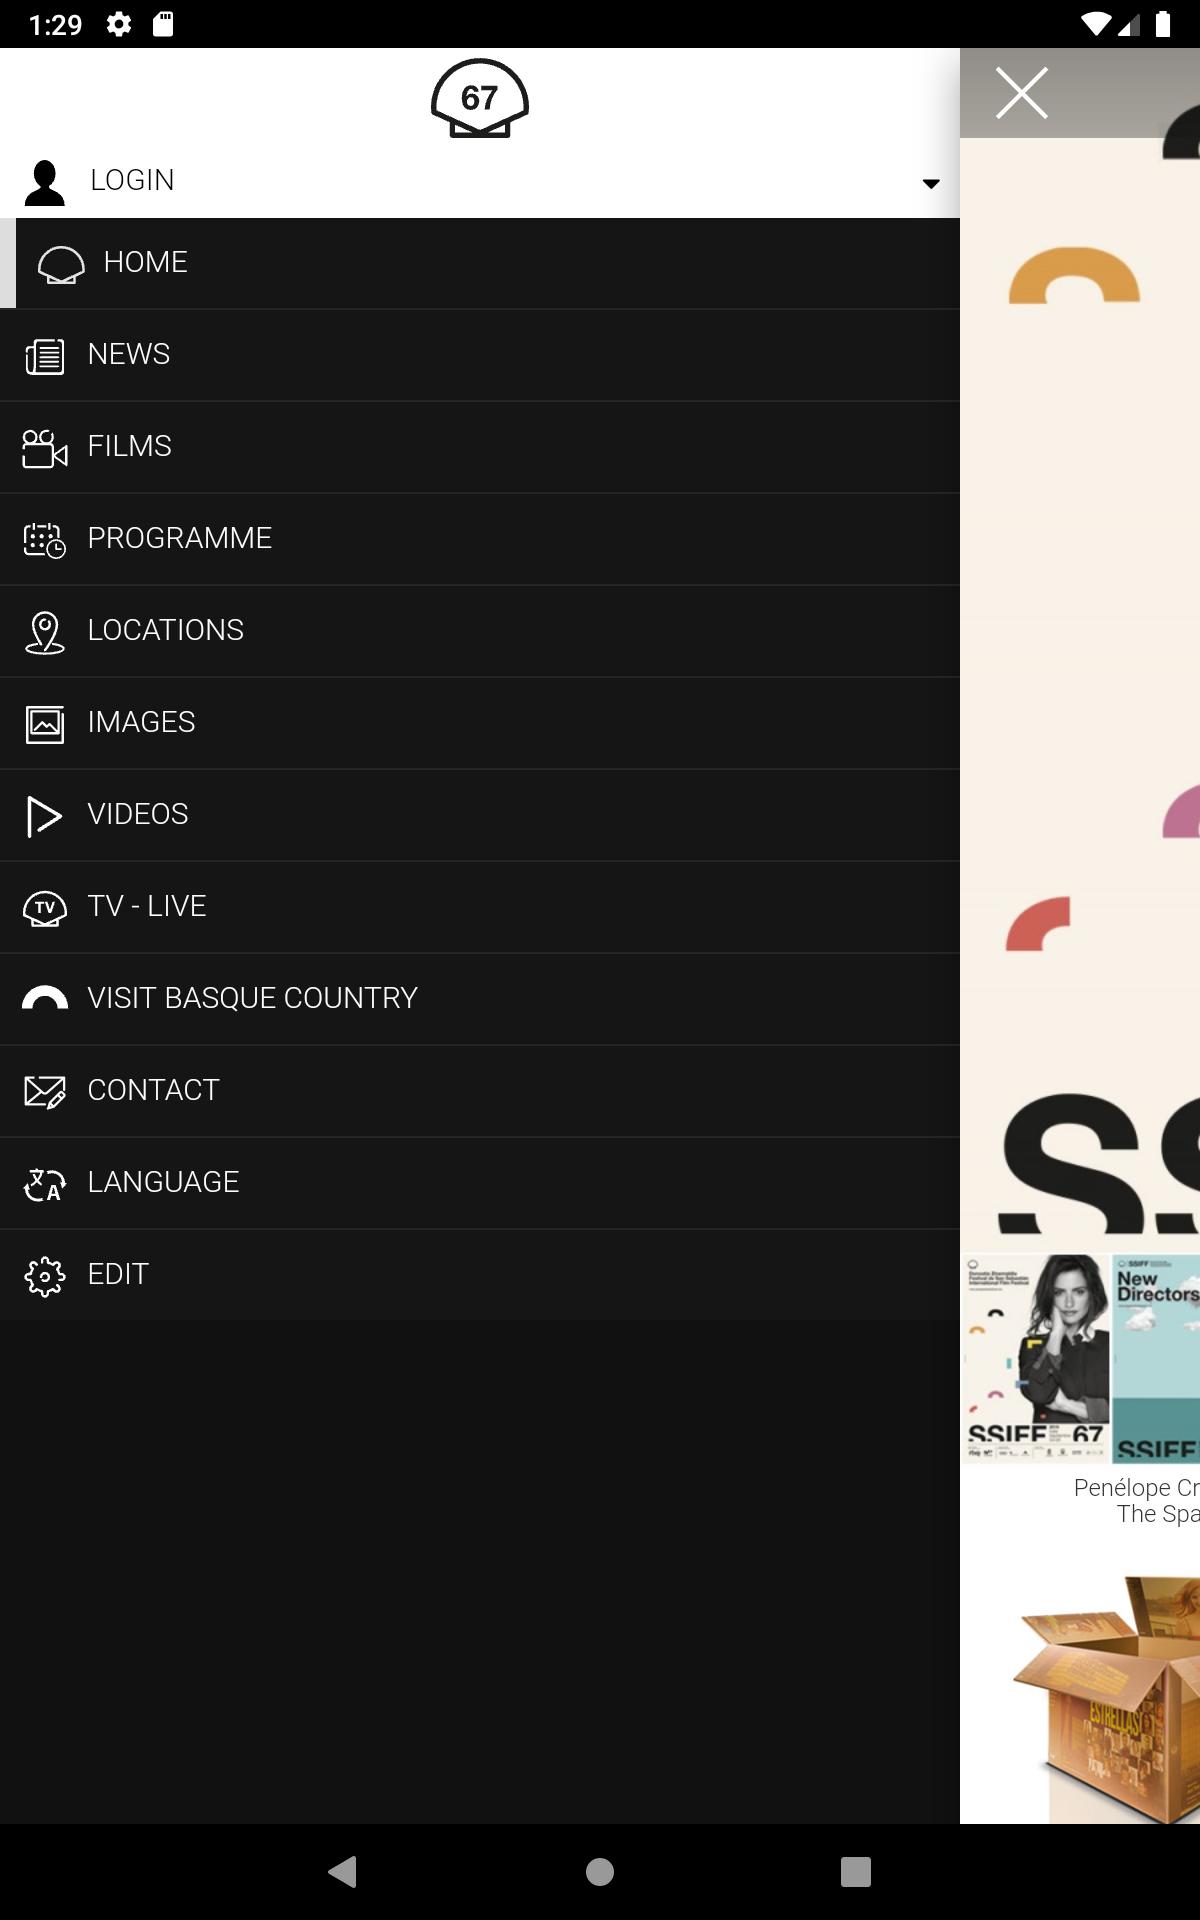This screenshot has width=1200, height=1920.
Task: Open the NEWS newspaper icon
Action: [x=44, y=356]
